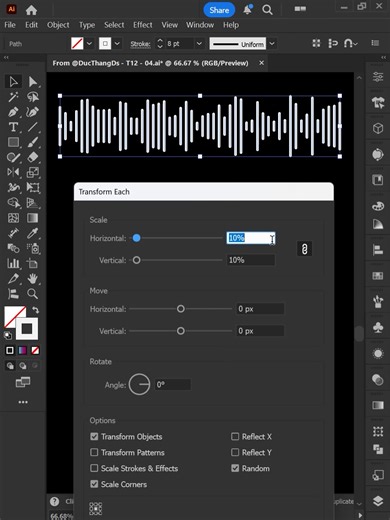Screen dimensions: 390x520
Task: Select the Reflect tool
Action: 13,172
